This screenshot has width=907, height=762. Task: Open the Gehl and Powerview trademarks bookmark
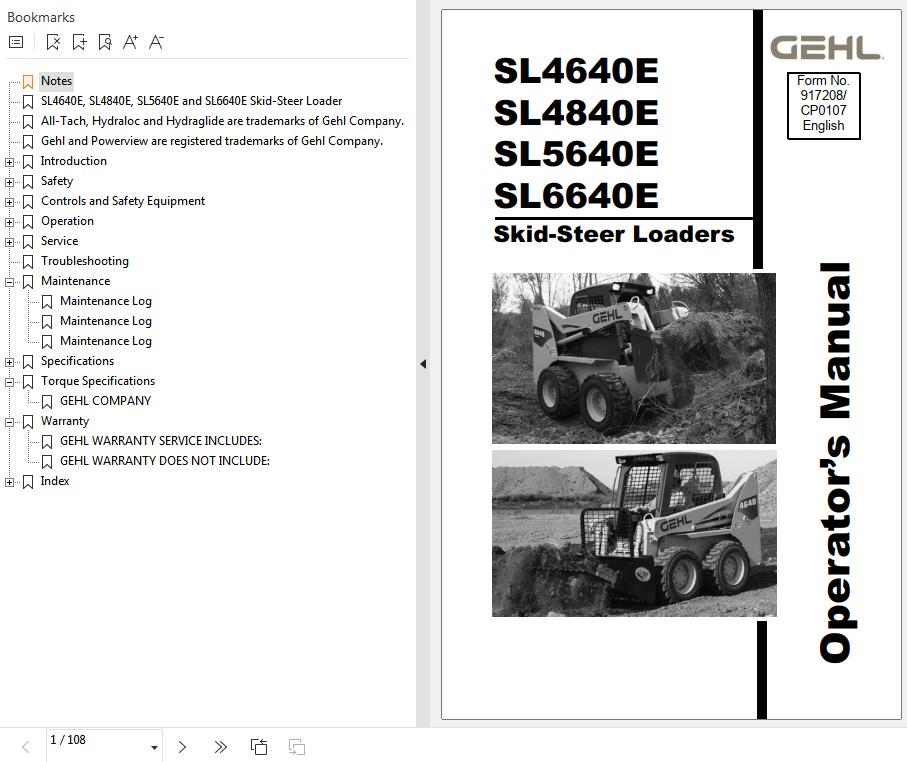coord(212,141)
